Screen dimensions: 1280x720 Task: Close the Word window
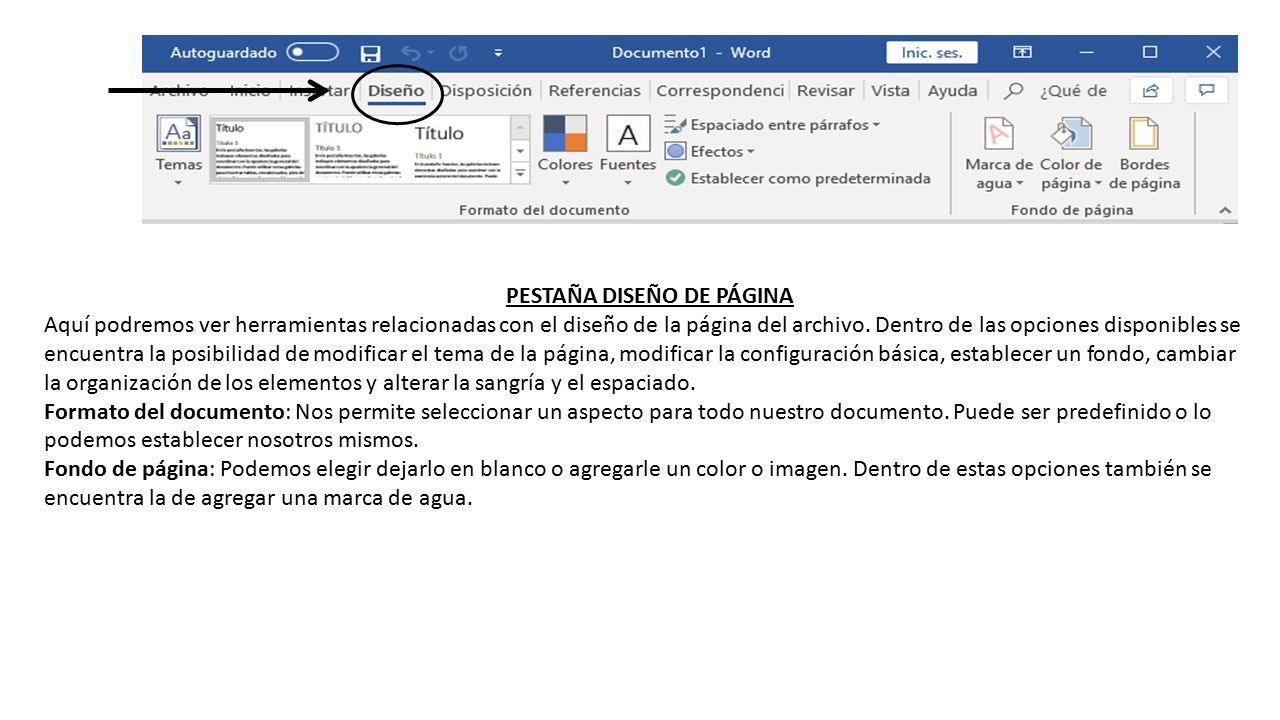coord(1213,52)
